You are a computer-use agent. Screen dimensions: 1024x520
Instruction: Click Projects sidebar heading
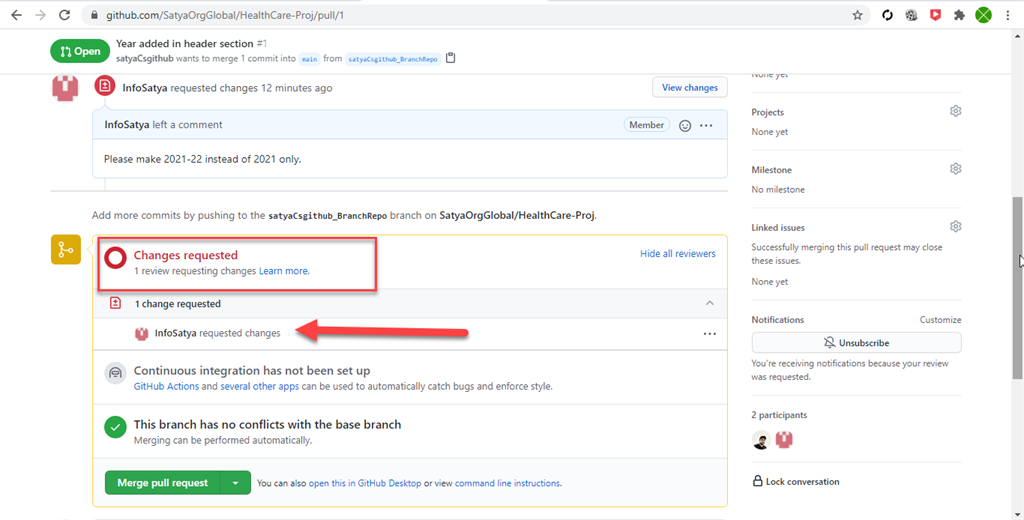coord(767,112)
